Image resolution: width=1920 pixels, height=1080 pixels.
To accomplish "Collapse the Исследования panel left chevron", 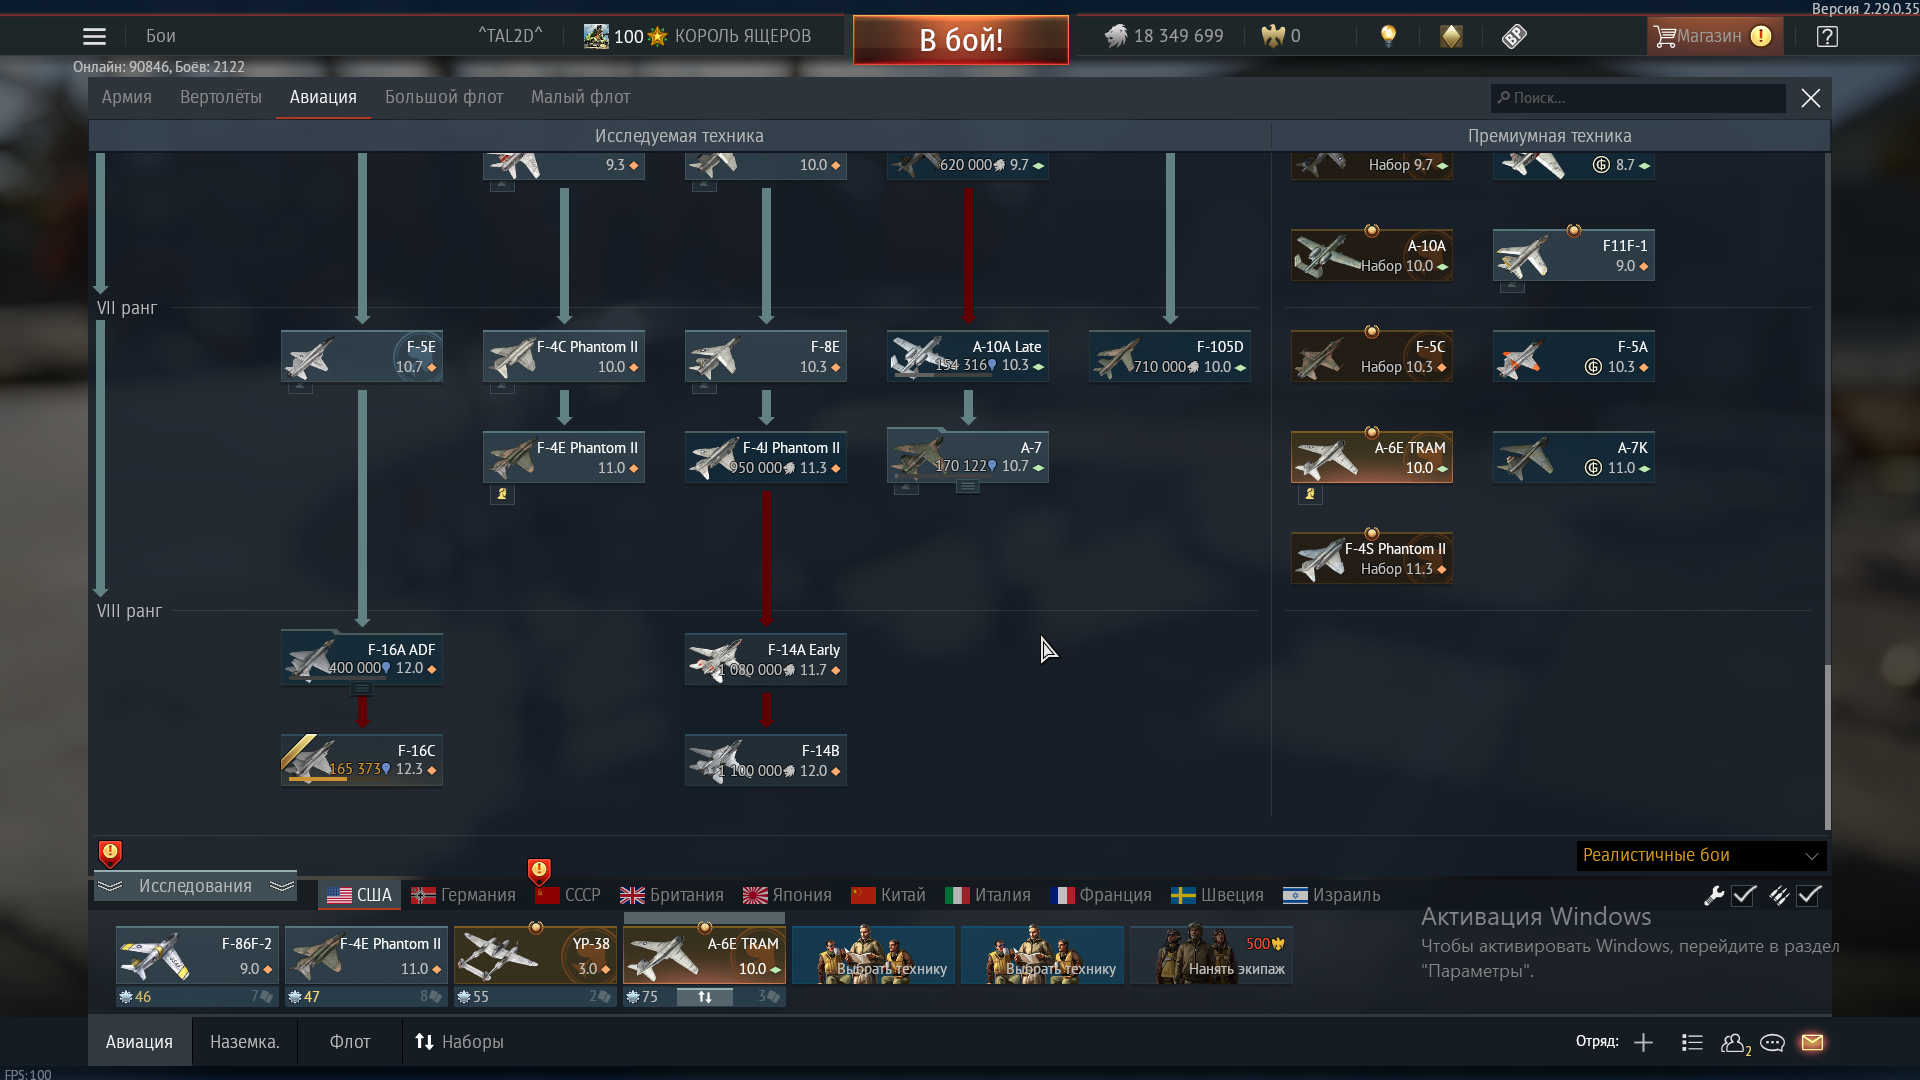I will [110, 886].
